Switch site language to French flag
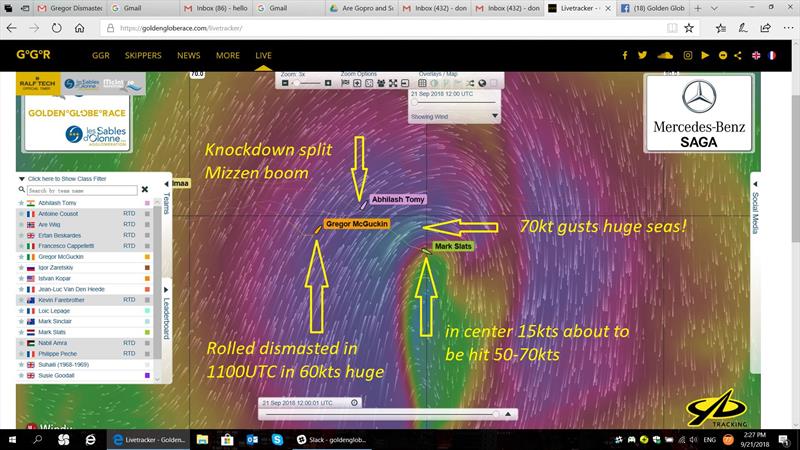This screenshot has height=450, width=800. coord(772,55)
